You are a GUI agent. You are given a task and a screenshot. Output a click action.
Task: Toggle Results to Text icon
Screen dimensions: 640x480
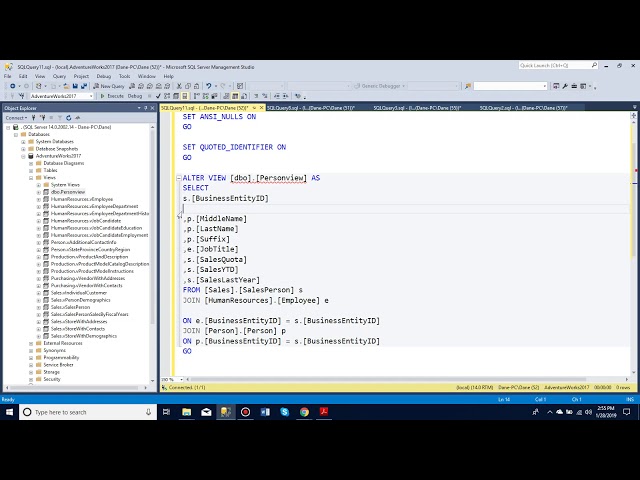point(226,96)
